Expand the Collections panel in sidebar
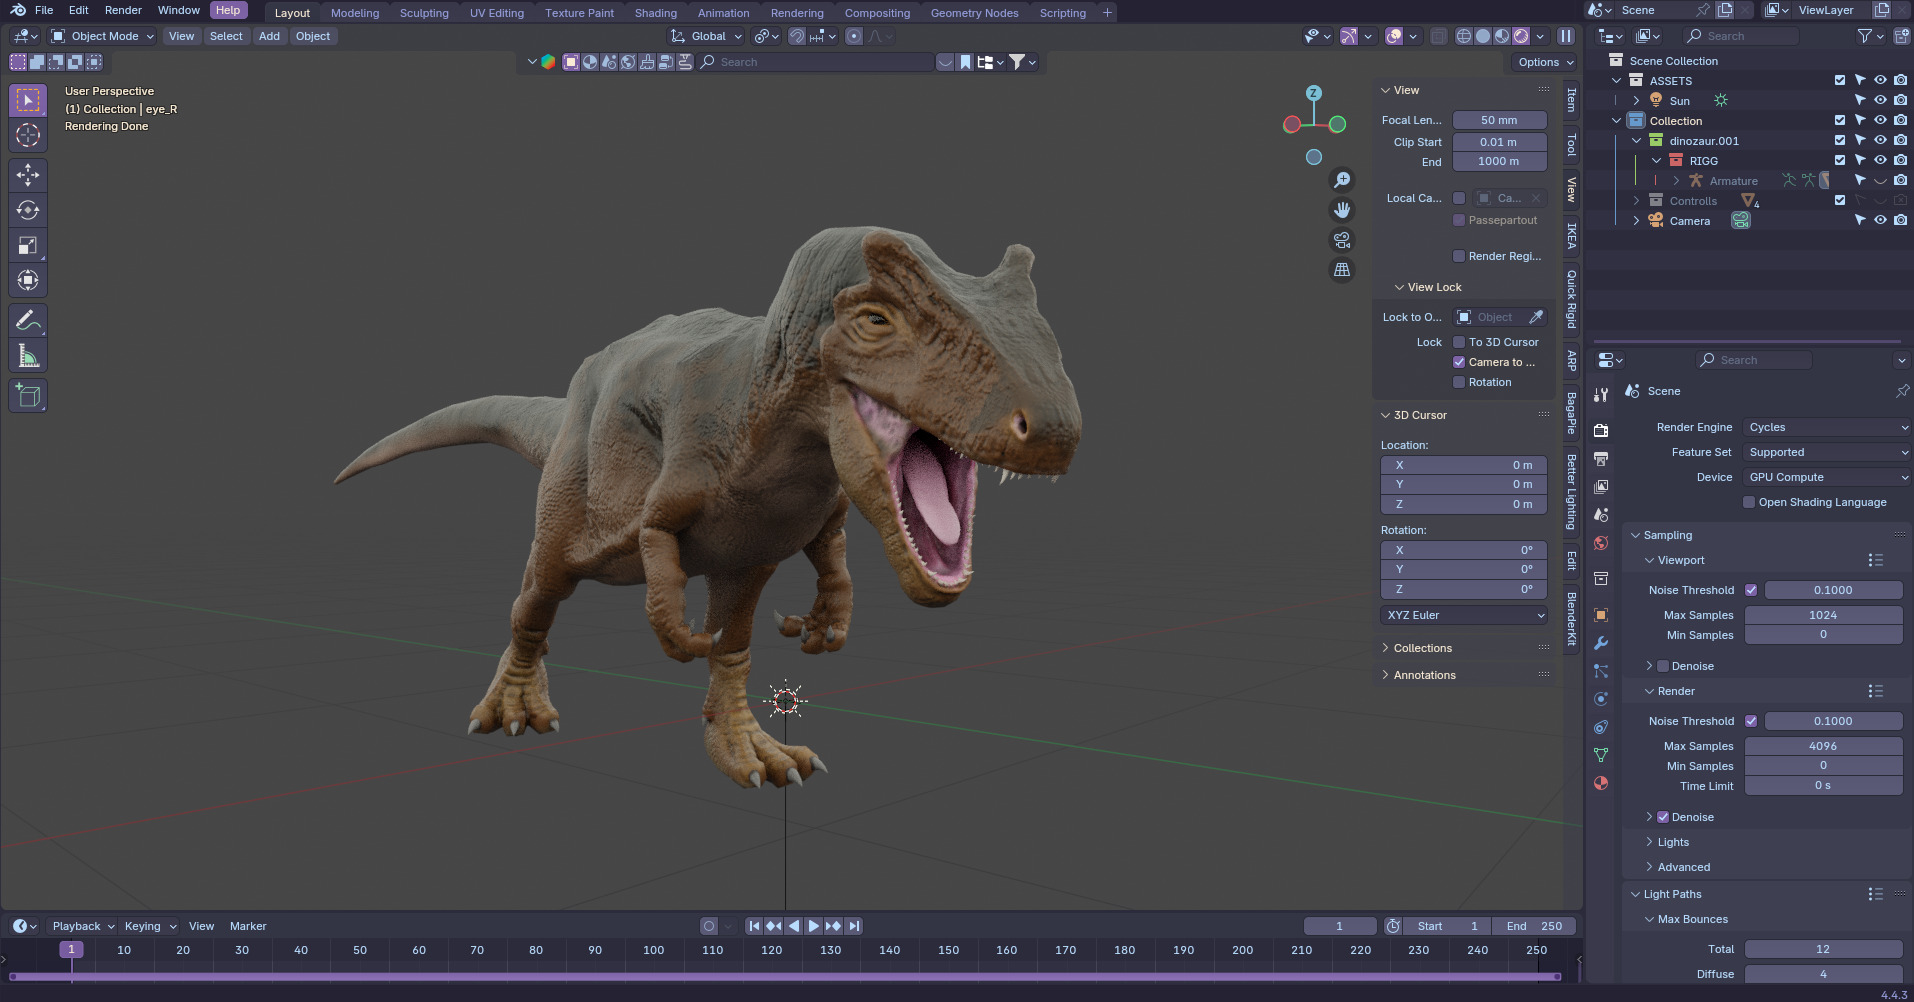The width and height of the screenshot is (1914, 1002). click(1422, 648)
